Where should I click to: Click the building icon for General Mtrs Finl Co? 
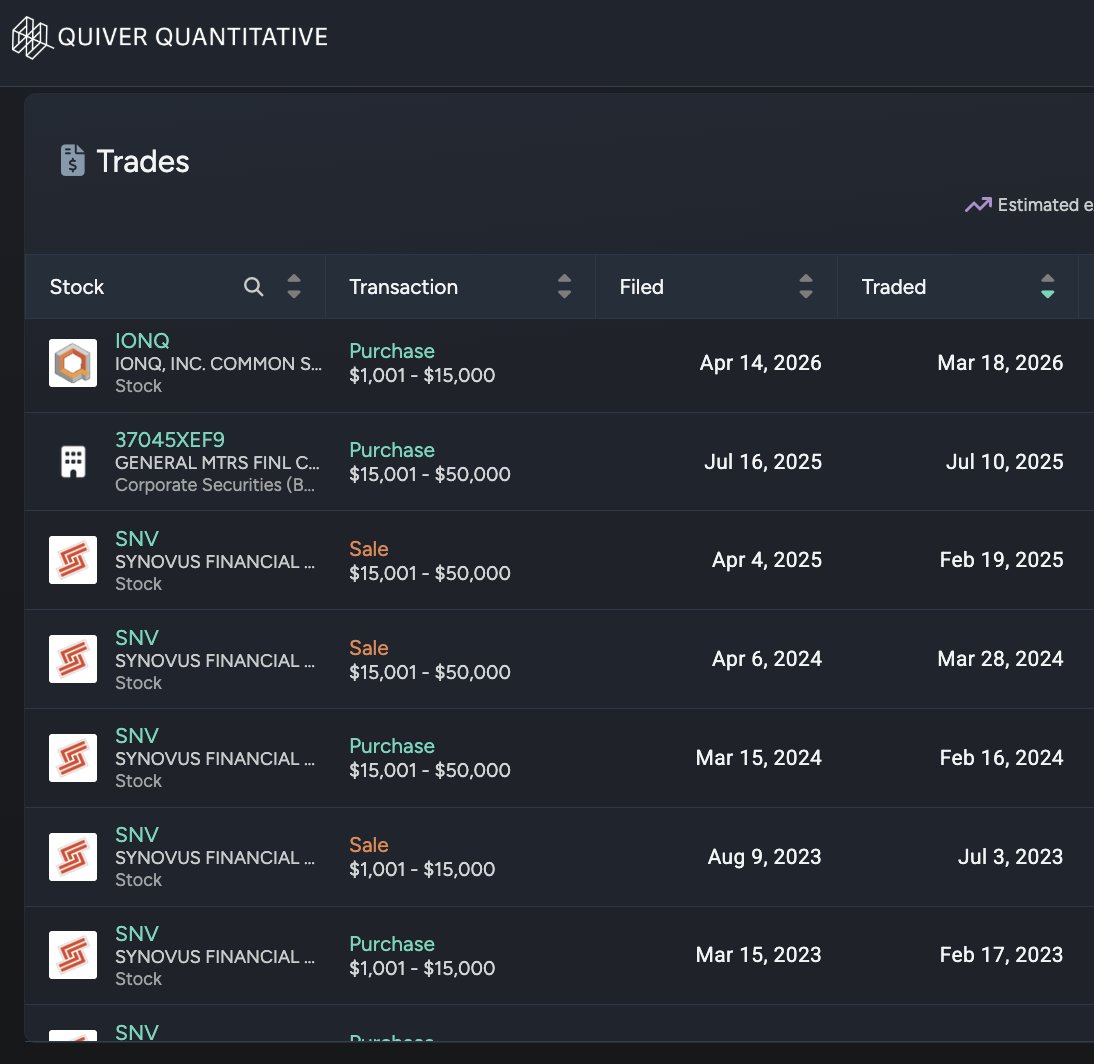pos(72,461)
